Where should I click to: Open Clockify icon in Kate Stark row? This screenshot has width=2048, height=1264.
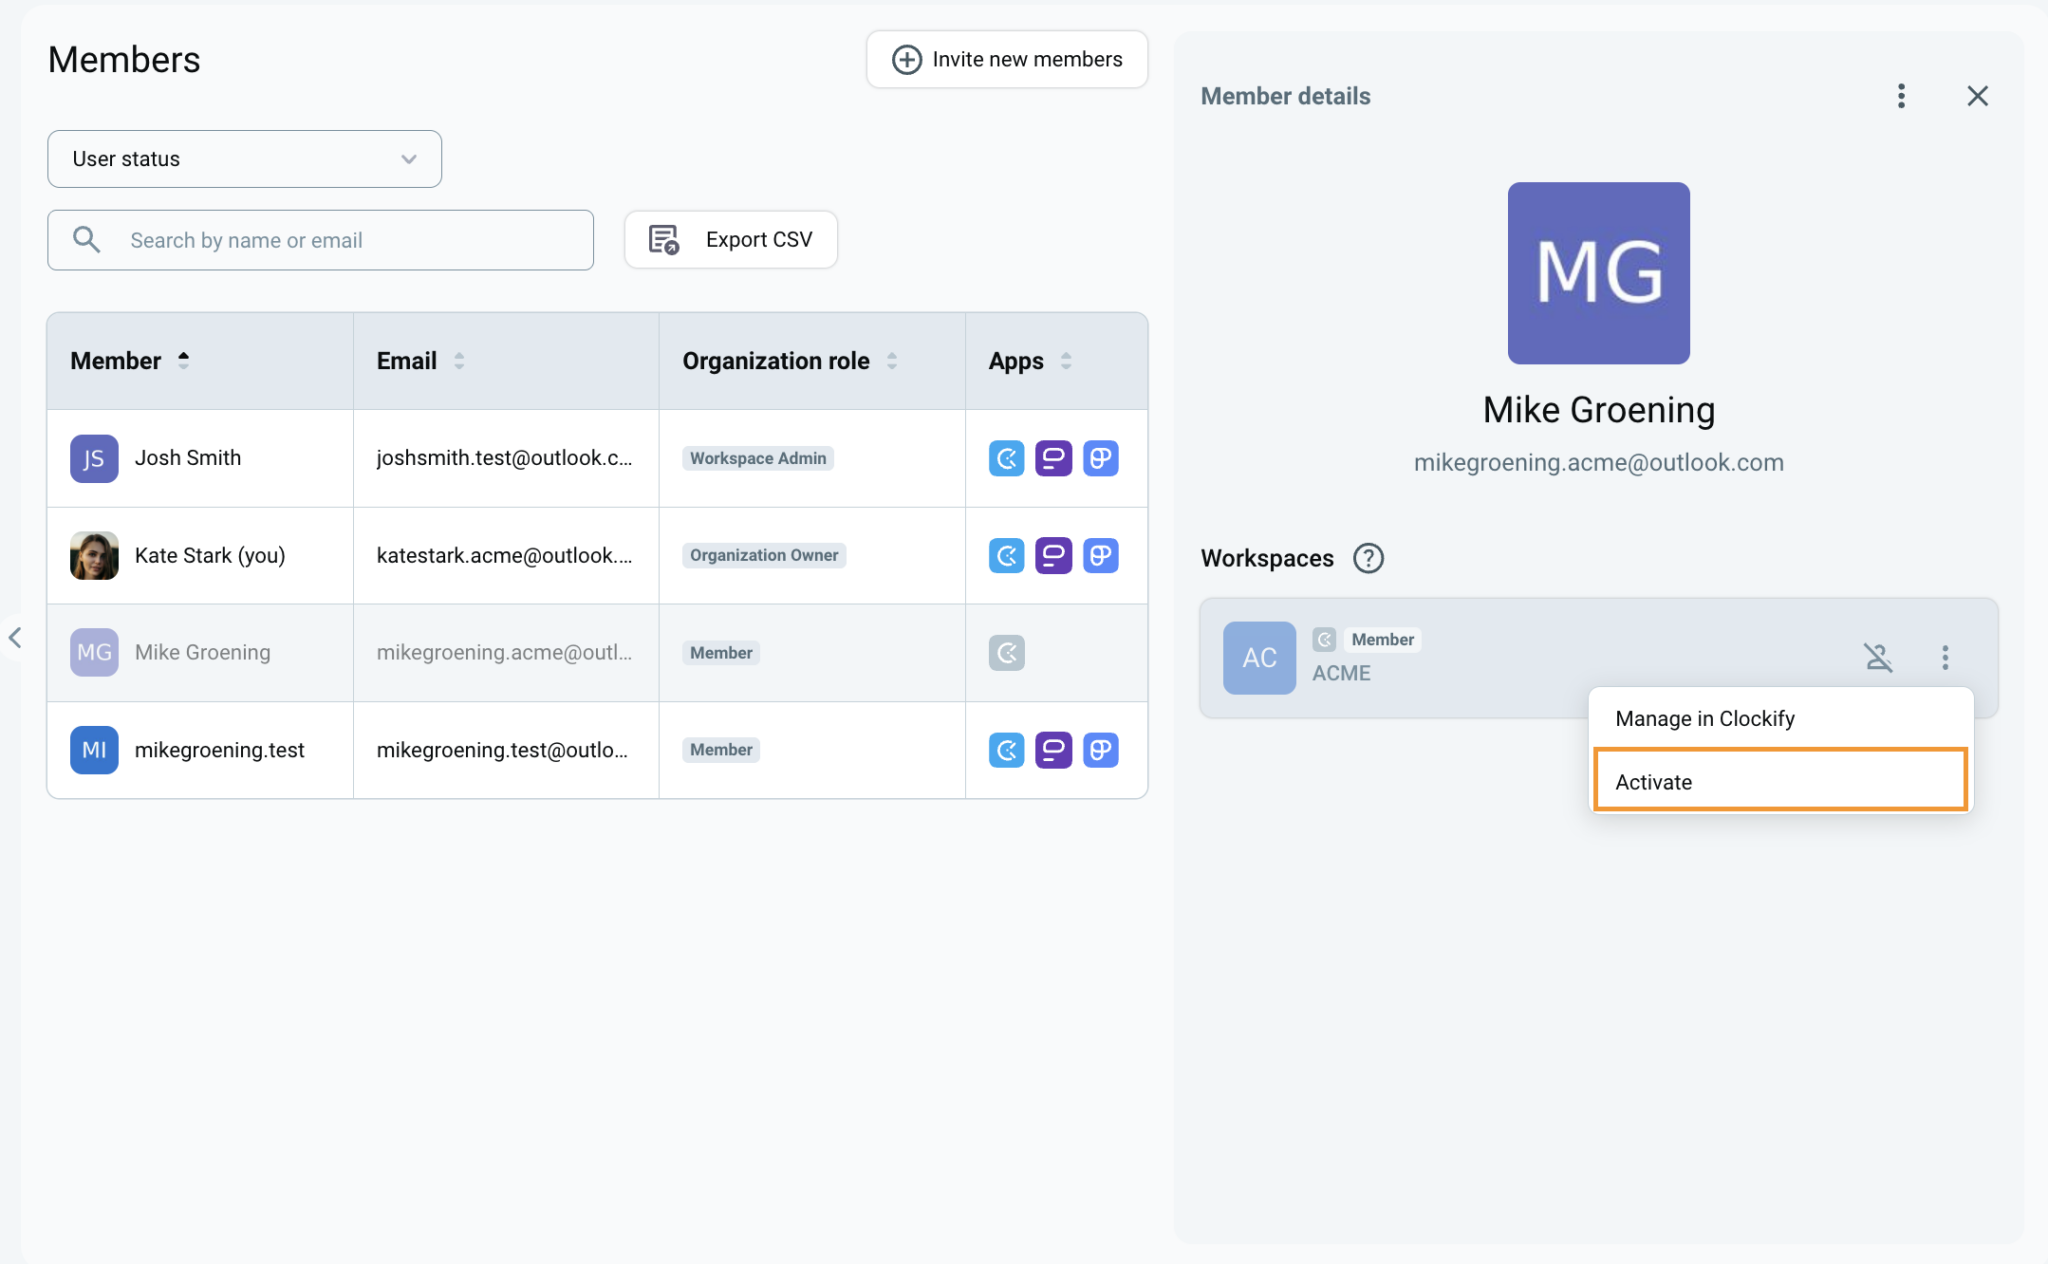(1006, 555)
